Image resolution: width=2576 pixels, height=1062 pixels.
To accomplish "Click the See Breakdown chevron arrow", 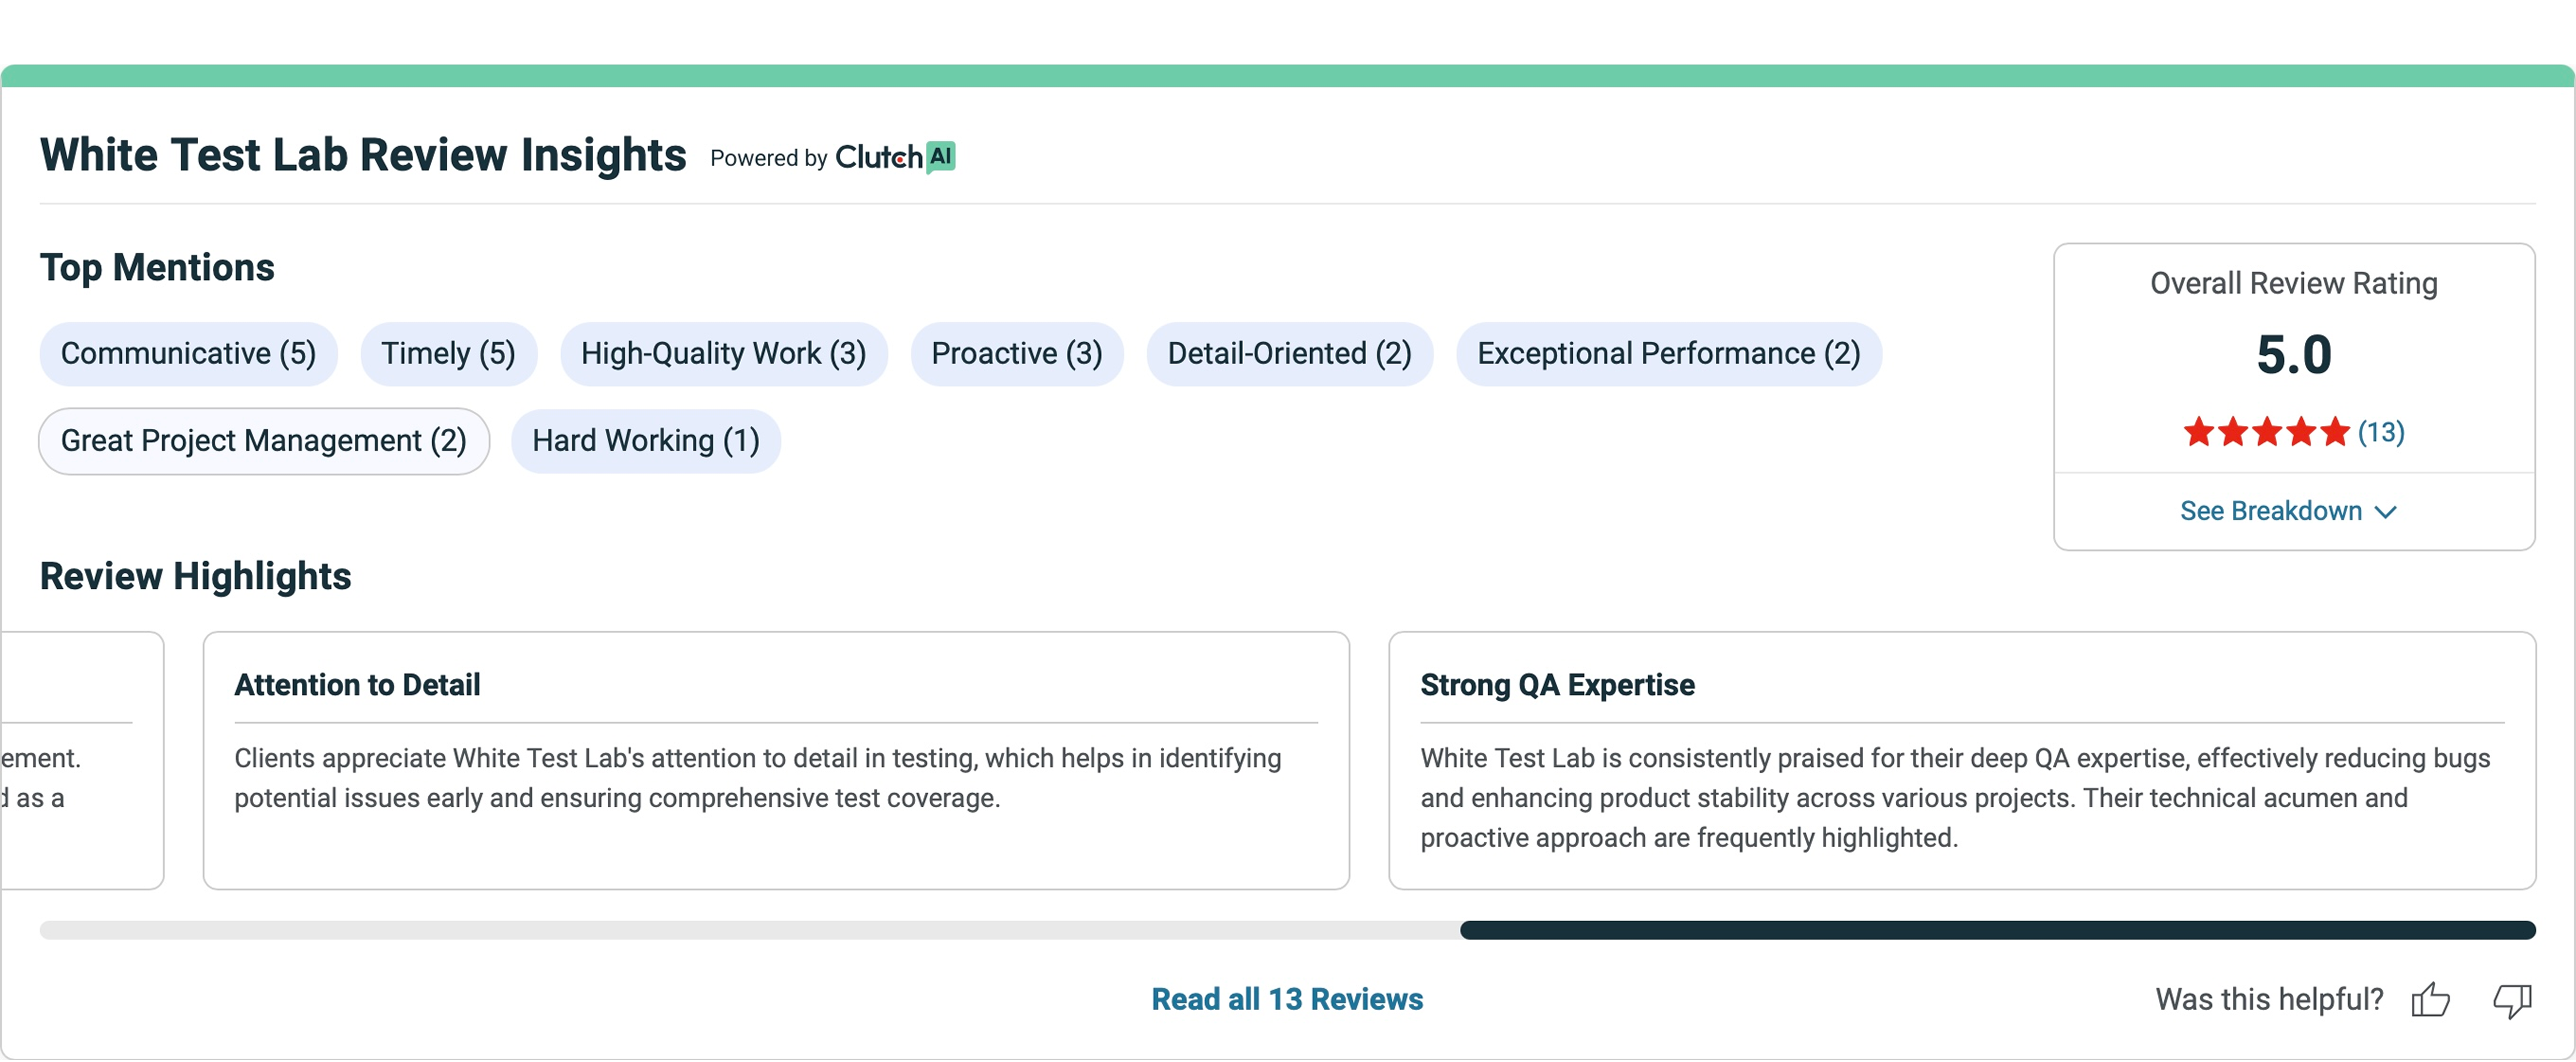I will (2386, 512).
